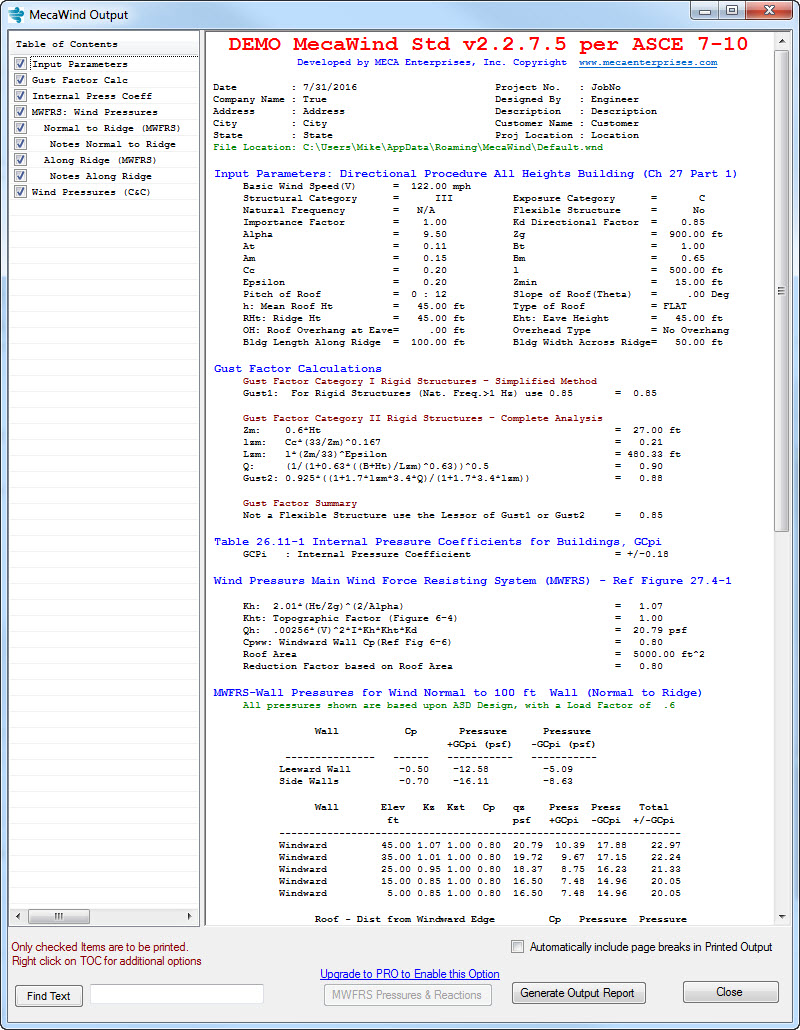Uncheck the Internal Press Coeff item
This screenshot has height=1030, width=800.
pos(22,96)
